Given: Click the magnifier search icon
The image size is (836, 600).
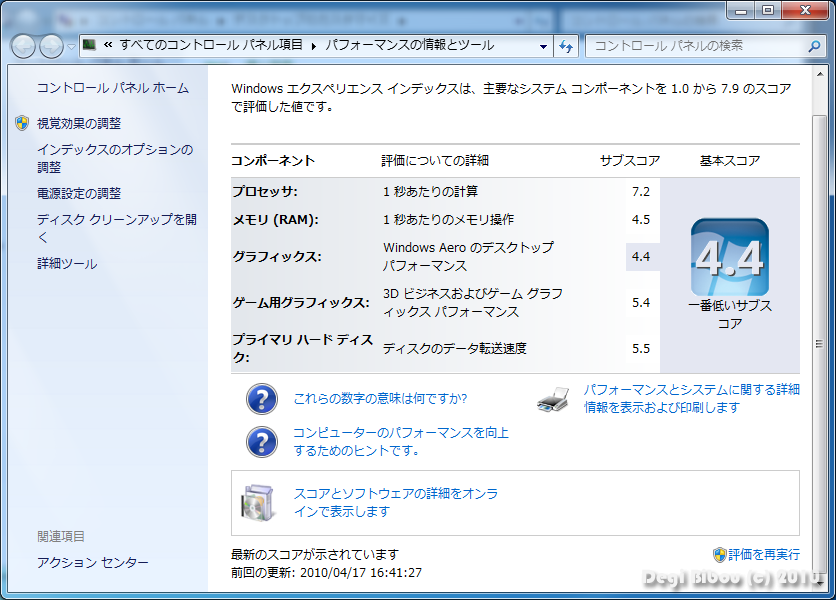Looking at the screenshot, I should (814, 46).
